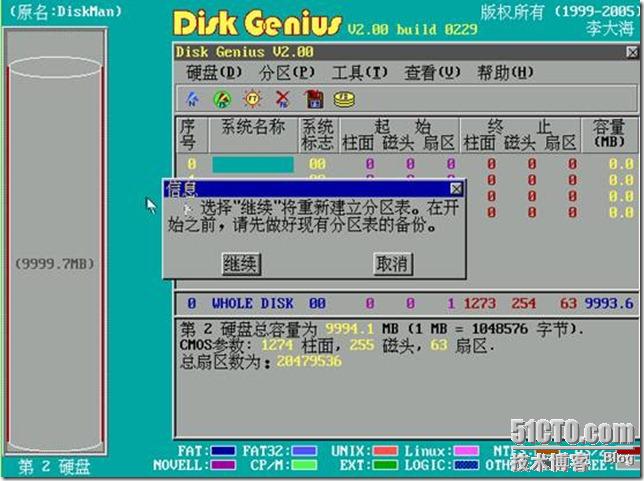Click the FAT32 blue legend swatch
This screenshot has width=644, height=481.
[x=304, y=451]
